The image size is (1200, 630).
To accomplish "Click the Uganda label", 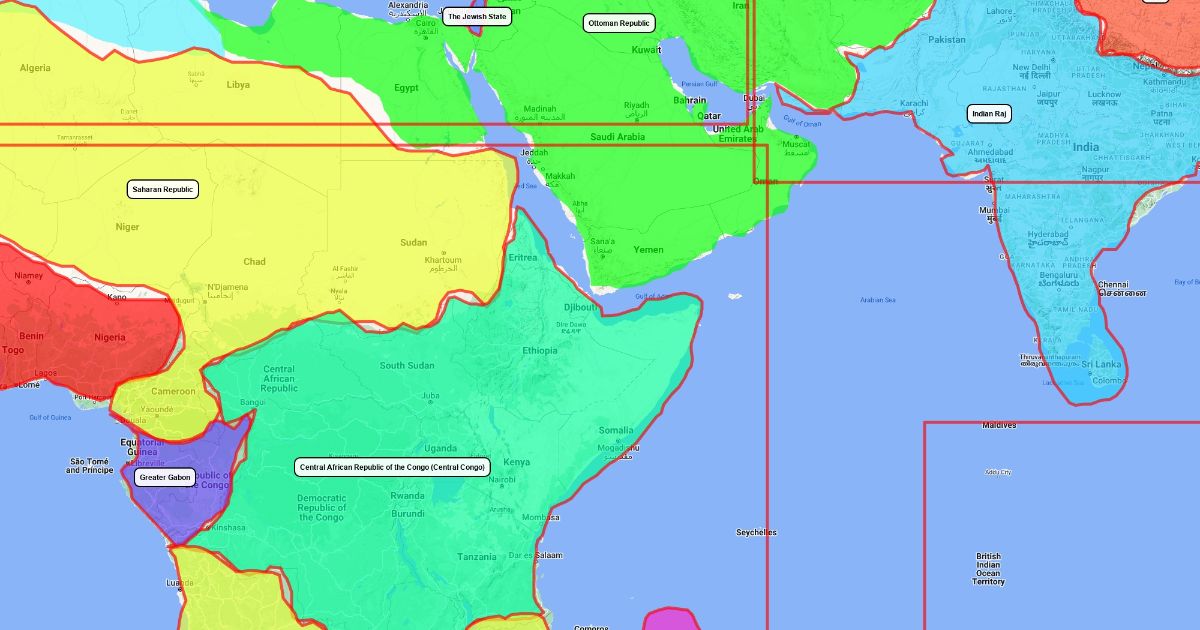I will tap(441, 448).
